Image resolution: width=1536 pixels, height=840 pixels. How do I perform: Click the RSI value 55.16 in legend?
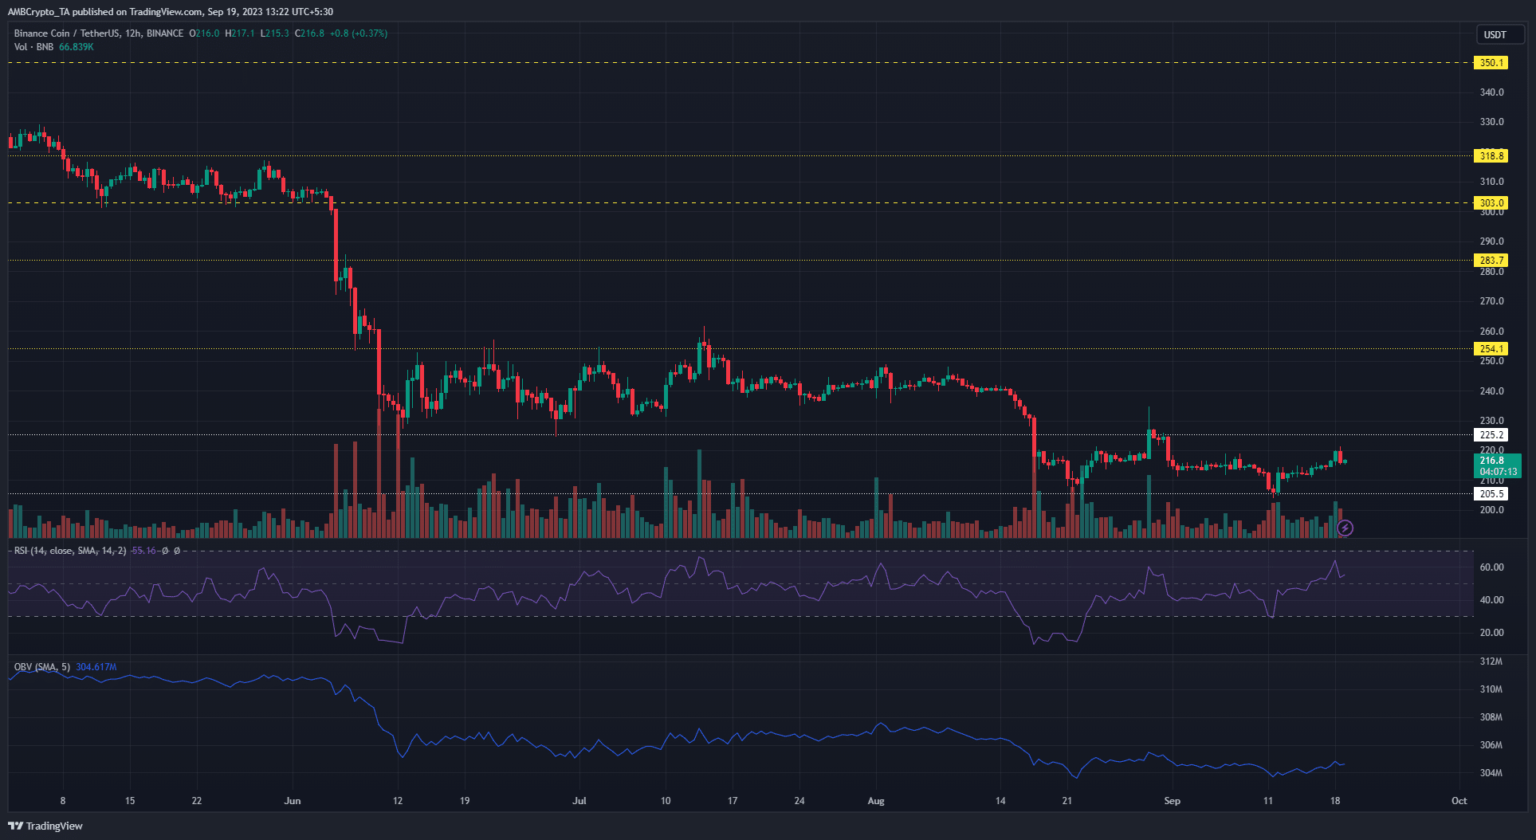pyautogui.click(x=144, y=551)
